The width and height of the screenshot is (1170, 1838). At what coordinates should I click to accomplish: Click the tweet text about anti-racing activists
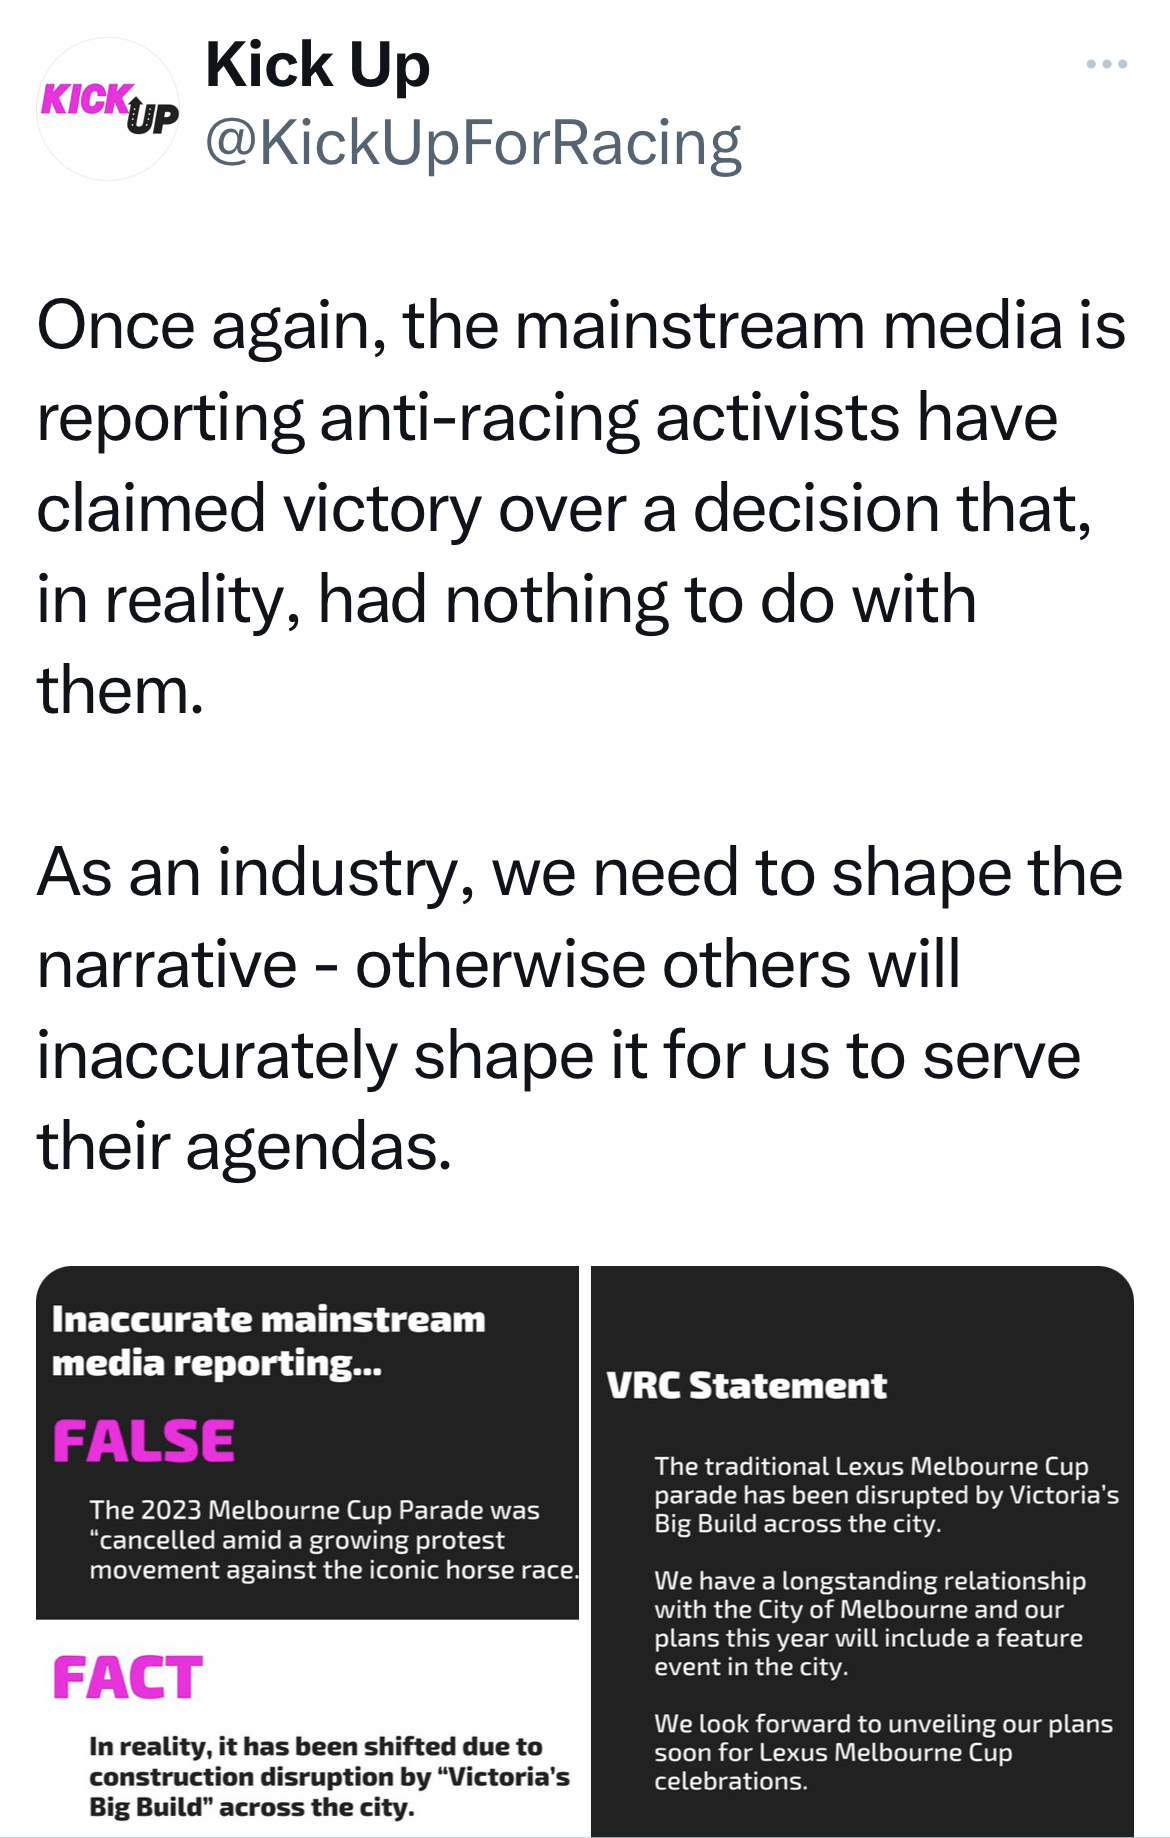pos(581,508)
